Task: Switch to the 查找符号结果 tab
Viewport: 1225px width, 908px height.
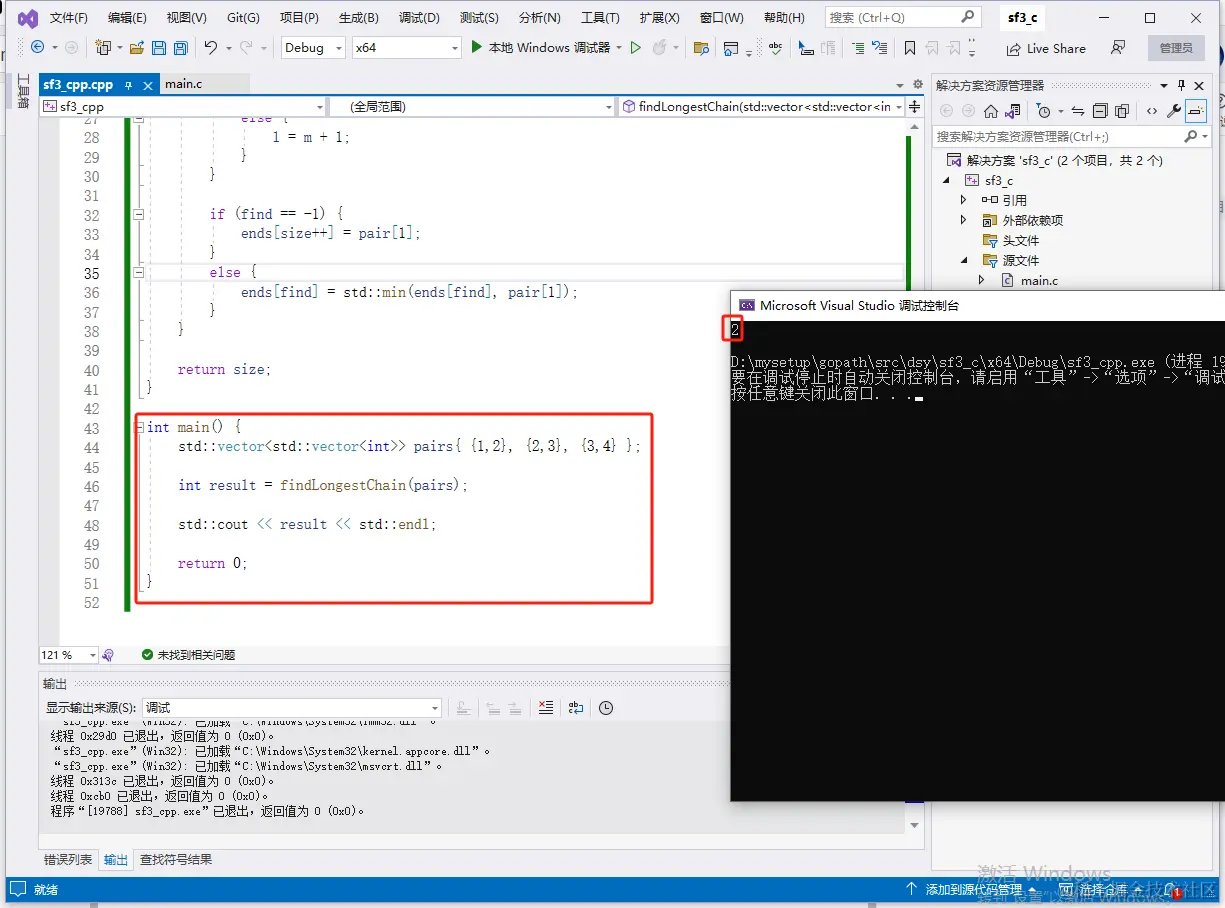Action: pyautogui.click(x=175, y=859)
